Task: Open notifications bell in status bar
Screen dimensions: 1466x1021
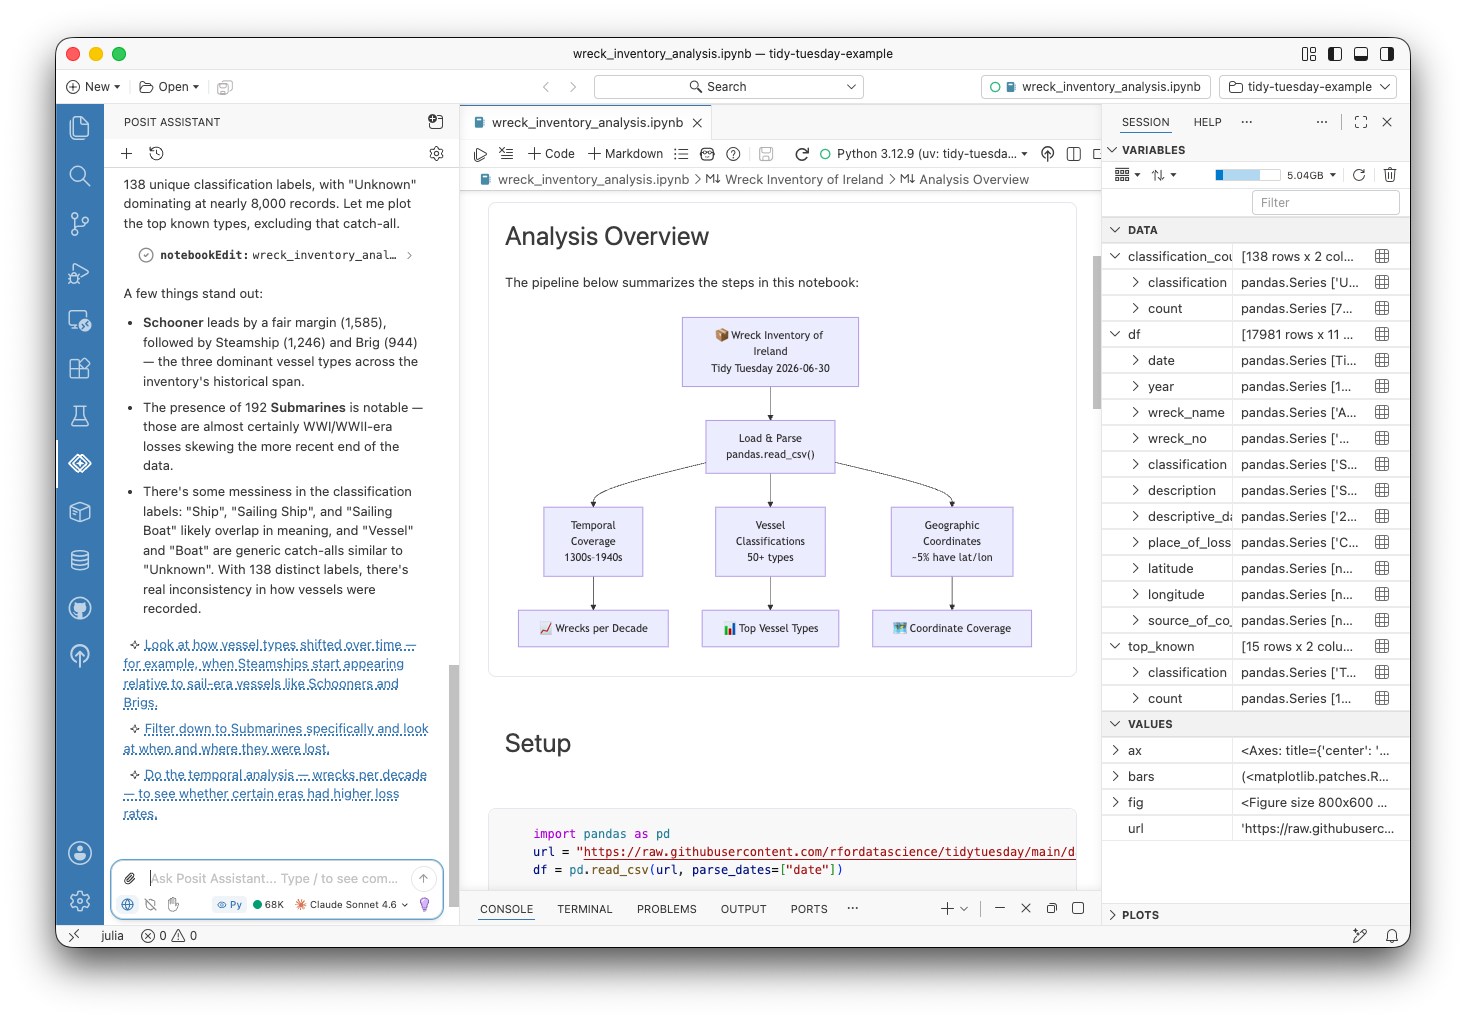Action: tap(1391, 936)
